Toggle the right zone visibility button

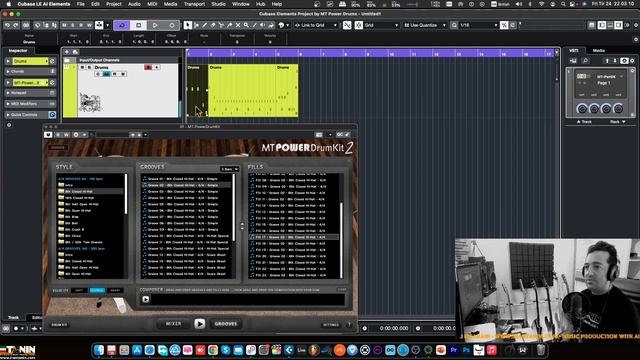(x=619, y=25)
